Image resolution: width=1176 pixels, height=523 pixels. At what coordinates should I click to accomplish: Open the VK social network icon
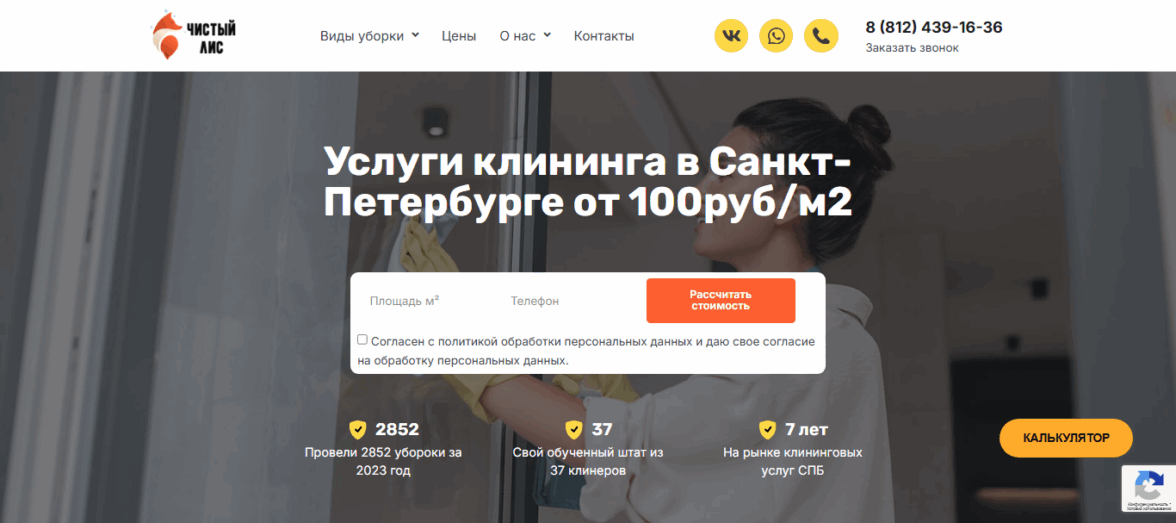click(x=731, y=36)
